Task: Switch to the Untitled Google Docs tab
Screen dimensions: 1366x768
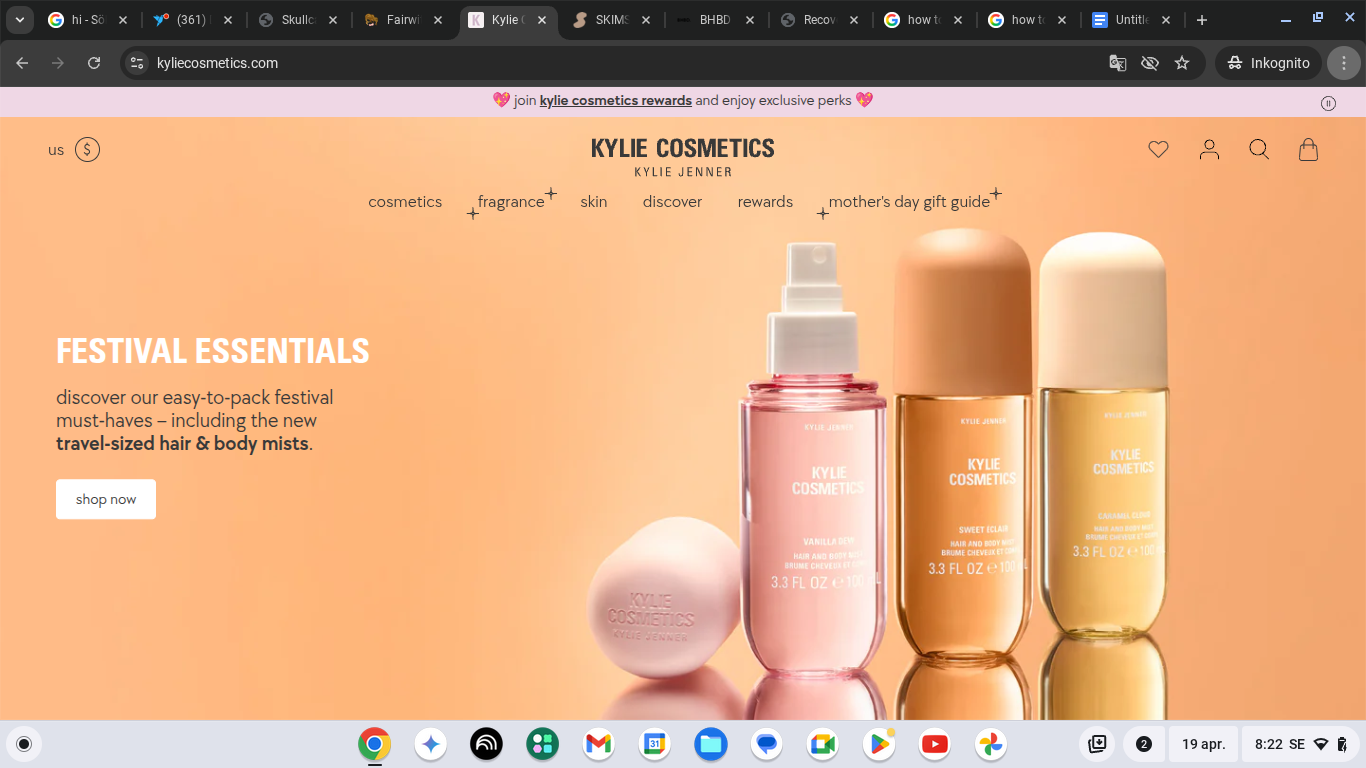Action: [x=1132, y=20]
